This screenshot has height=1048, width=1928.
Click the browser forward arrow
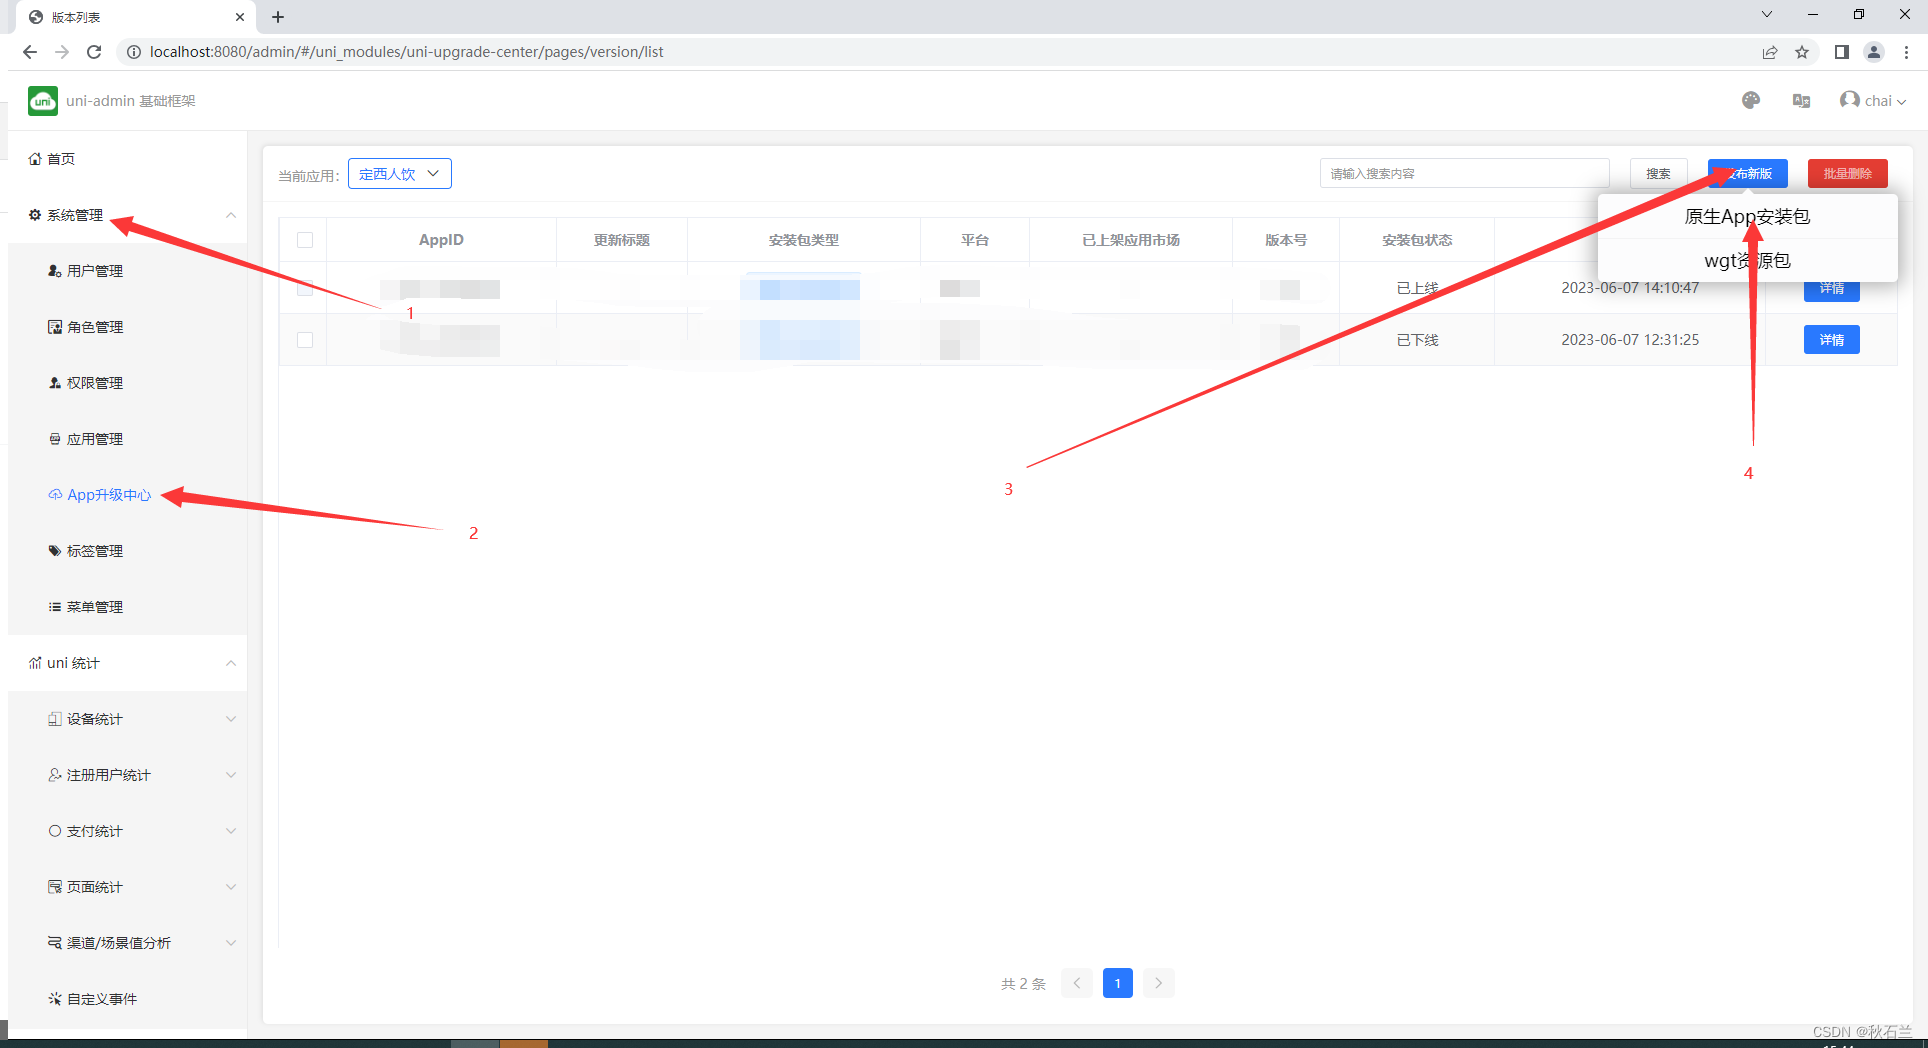pyautogui.click(x=62, y=52)
